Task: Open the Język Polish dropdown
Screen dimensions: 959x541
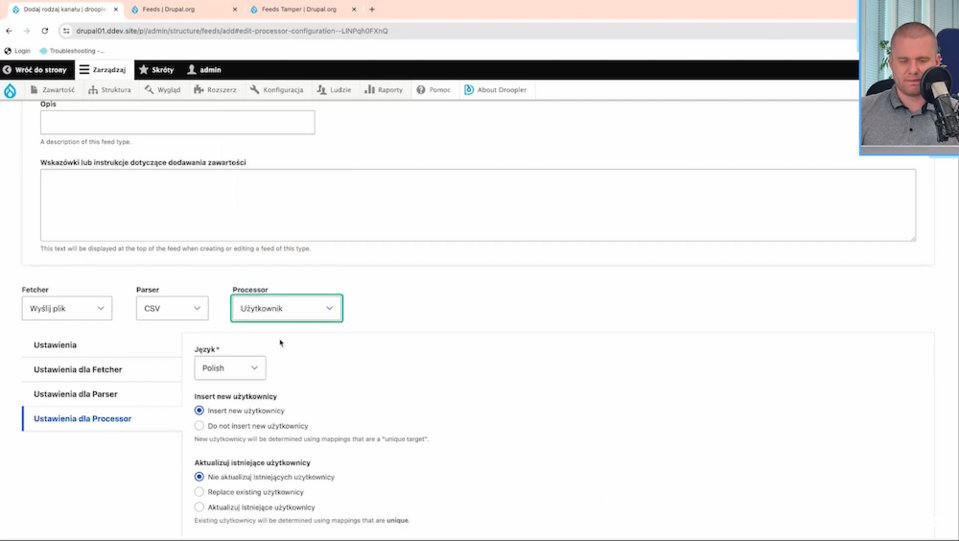Action: 230,368
